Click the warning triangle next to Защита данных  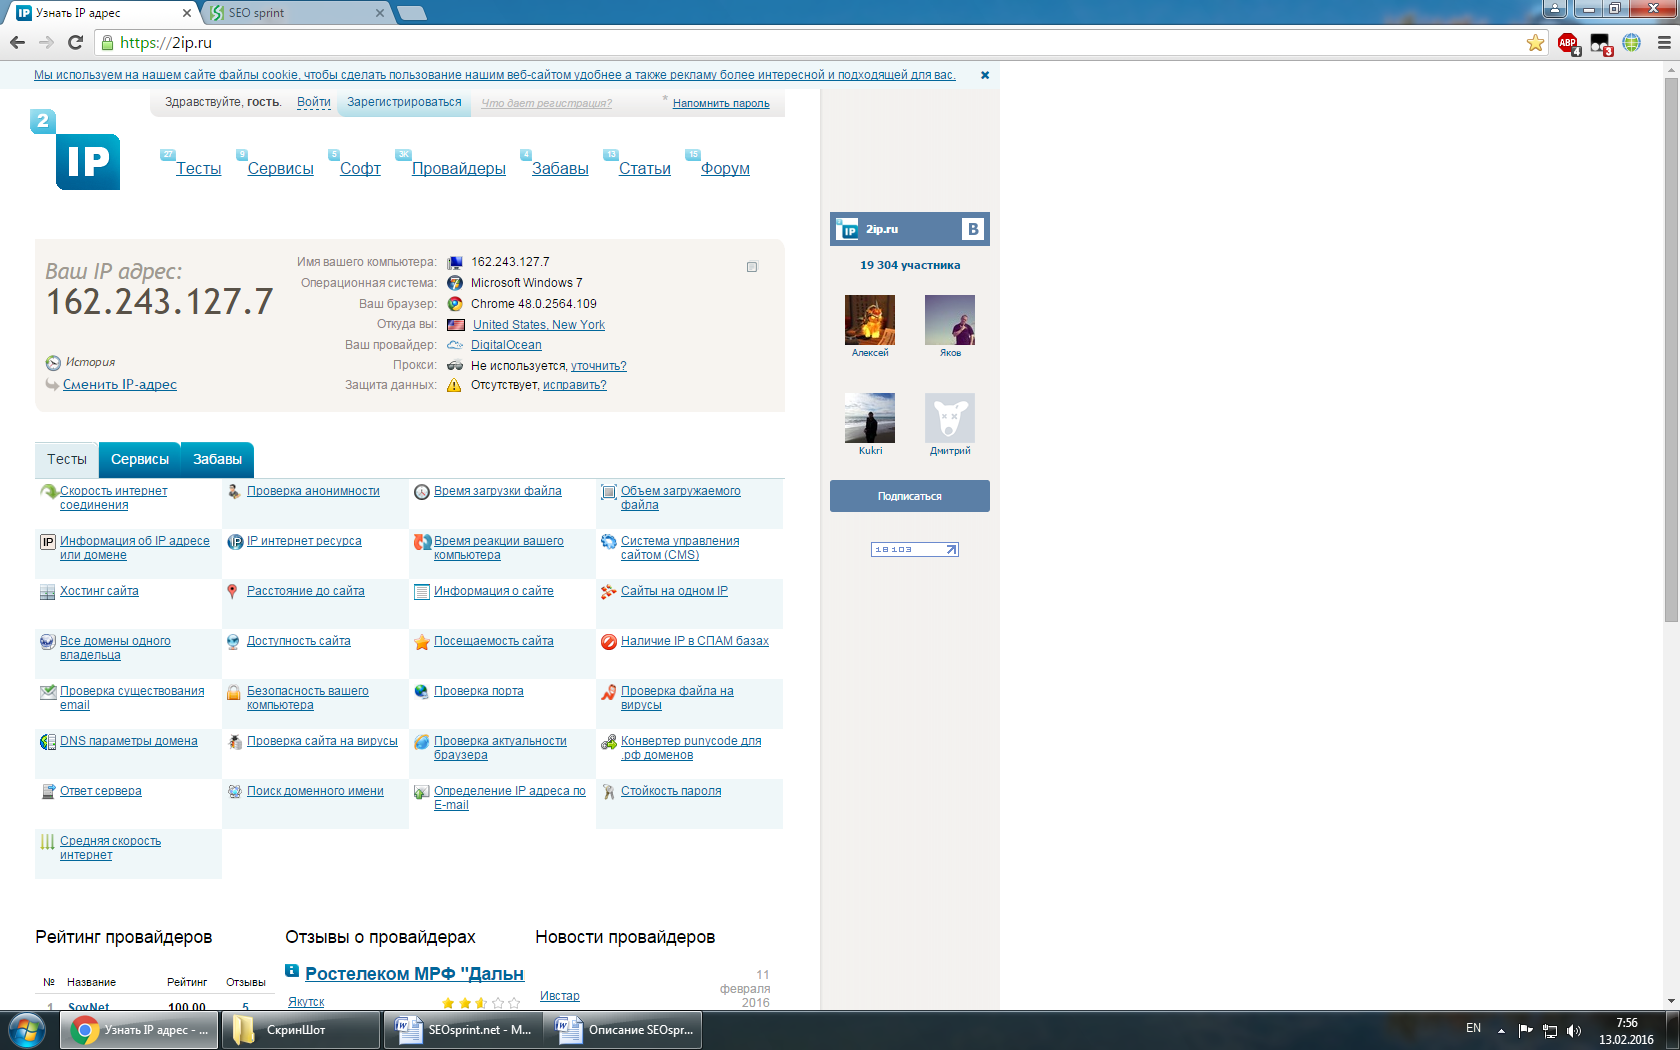point(454,385)
